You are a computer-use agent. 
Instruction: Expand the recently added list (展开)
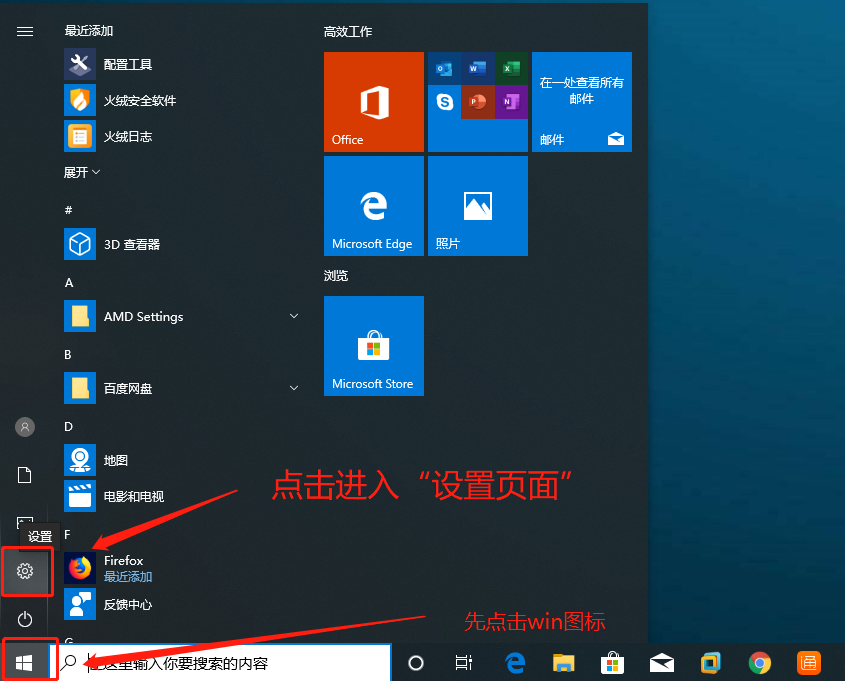click(x=82, y=172)
